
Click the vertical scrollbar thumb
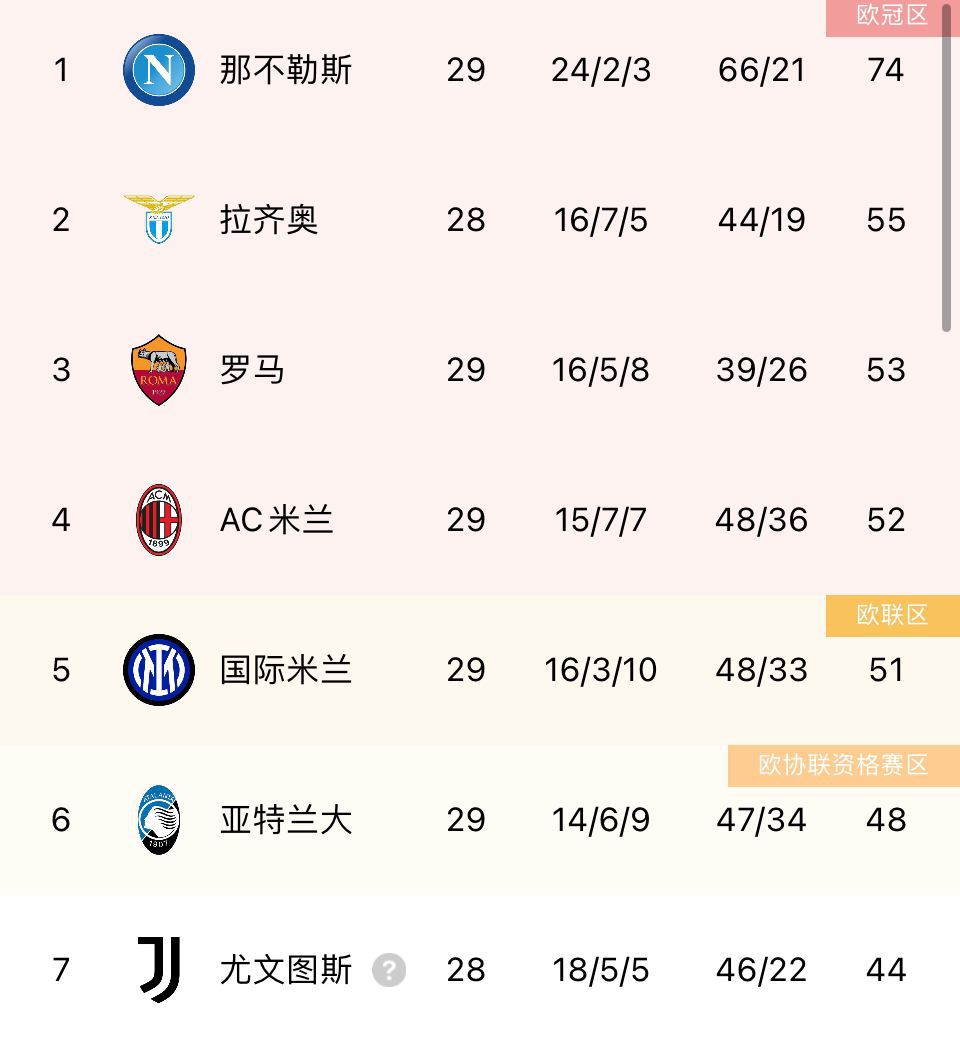pyautogui.click(x=946, y=170)
